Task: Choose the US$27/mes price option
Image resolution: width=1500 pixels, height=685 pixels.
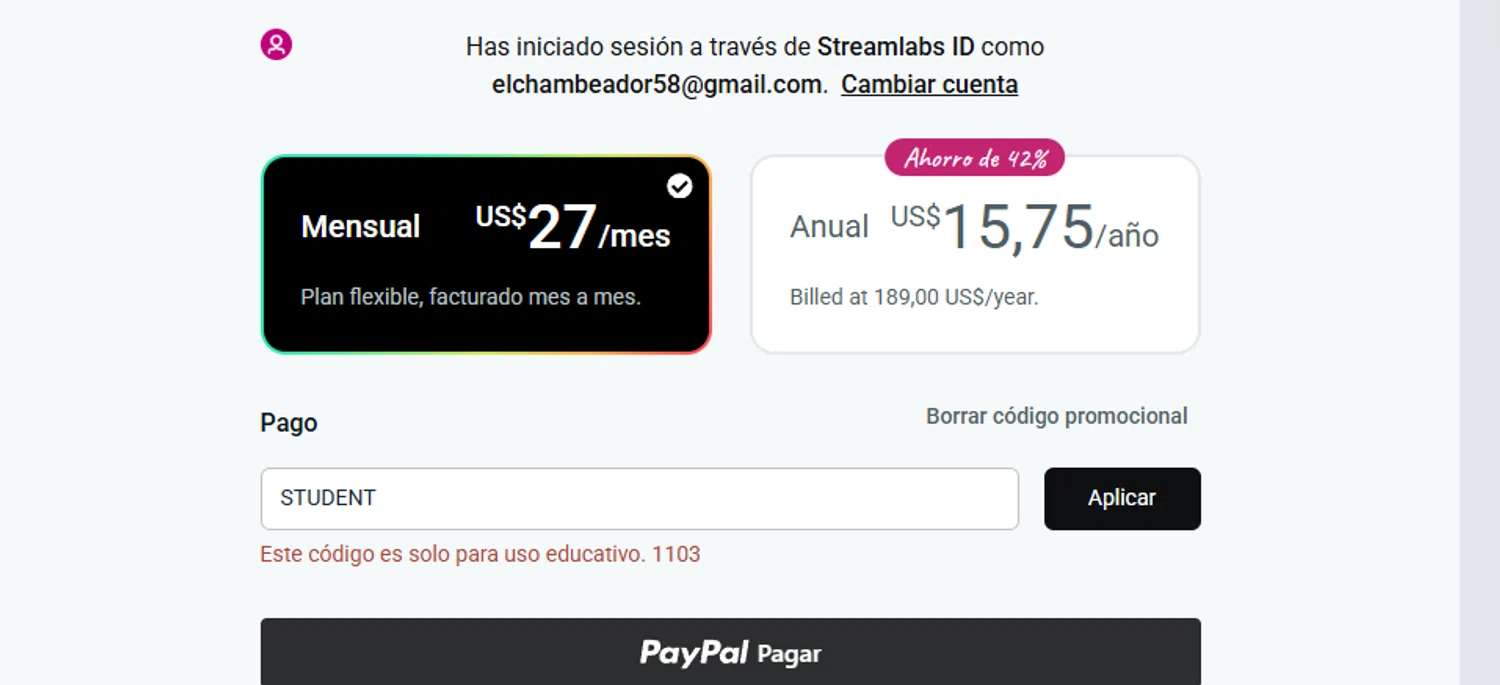Action: tap(573, 227)
